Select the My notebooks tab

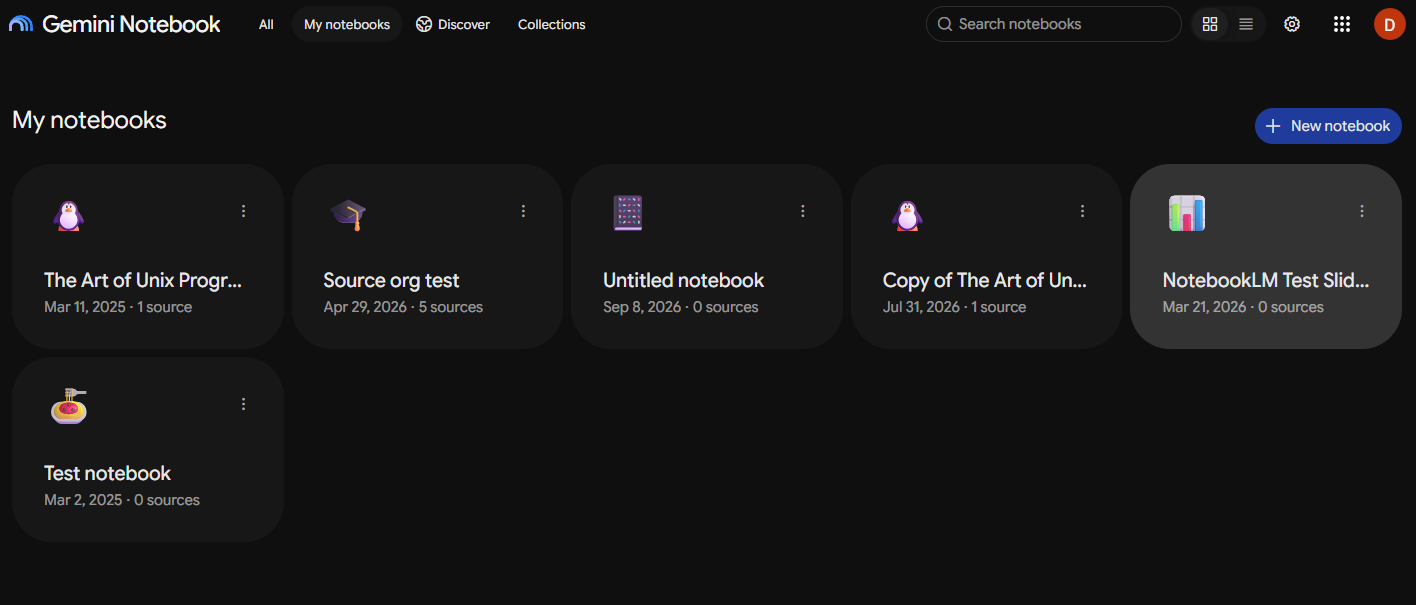click(347, 24)
